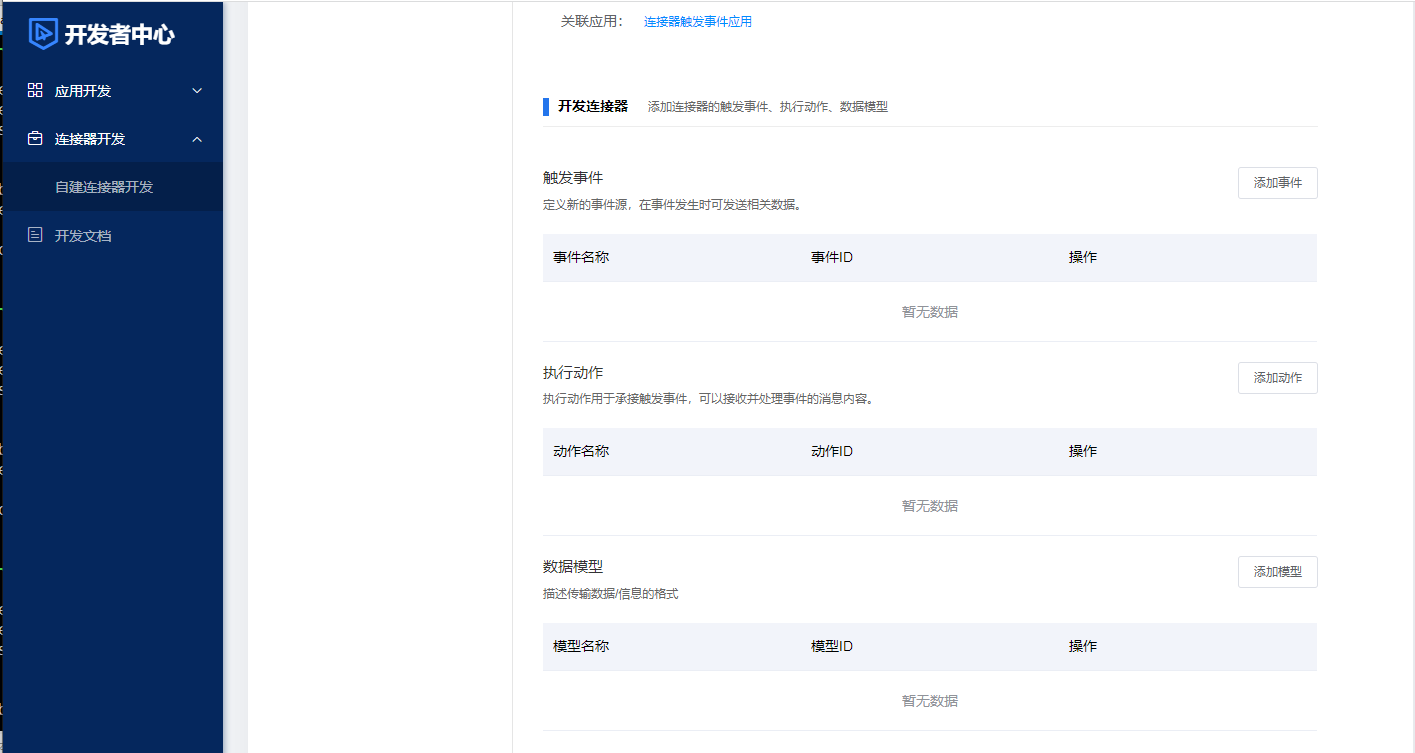Click the 描述传输数据/信息的格式 description
1415x753 pixels.
coord(611,594)
